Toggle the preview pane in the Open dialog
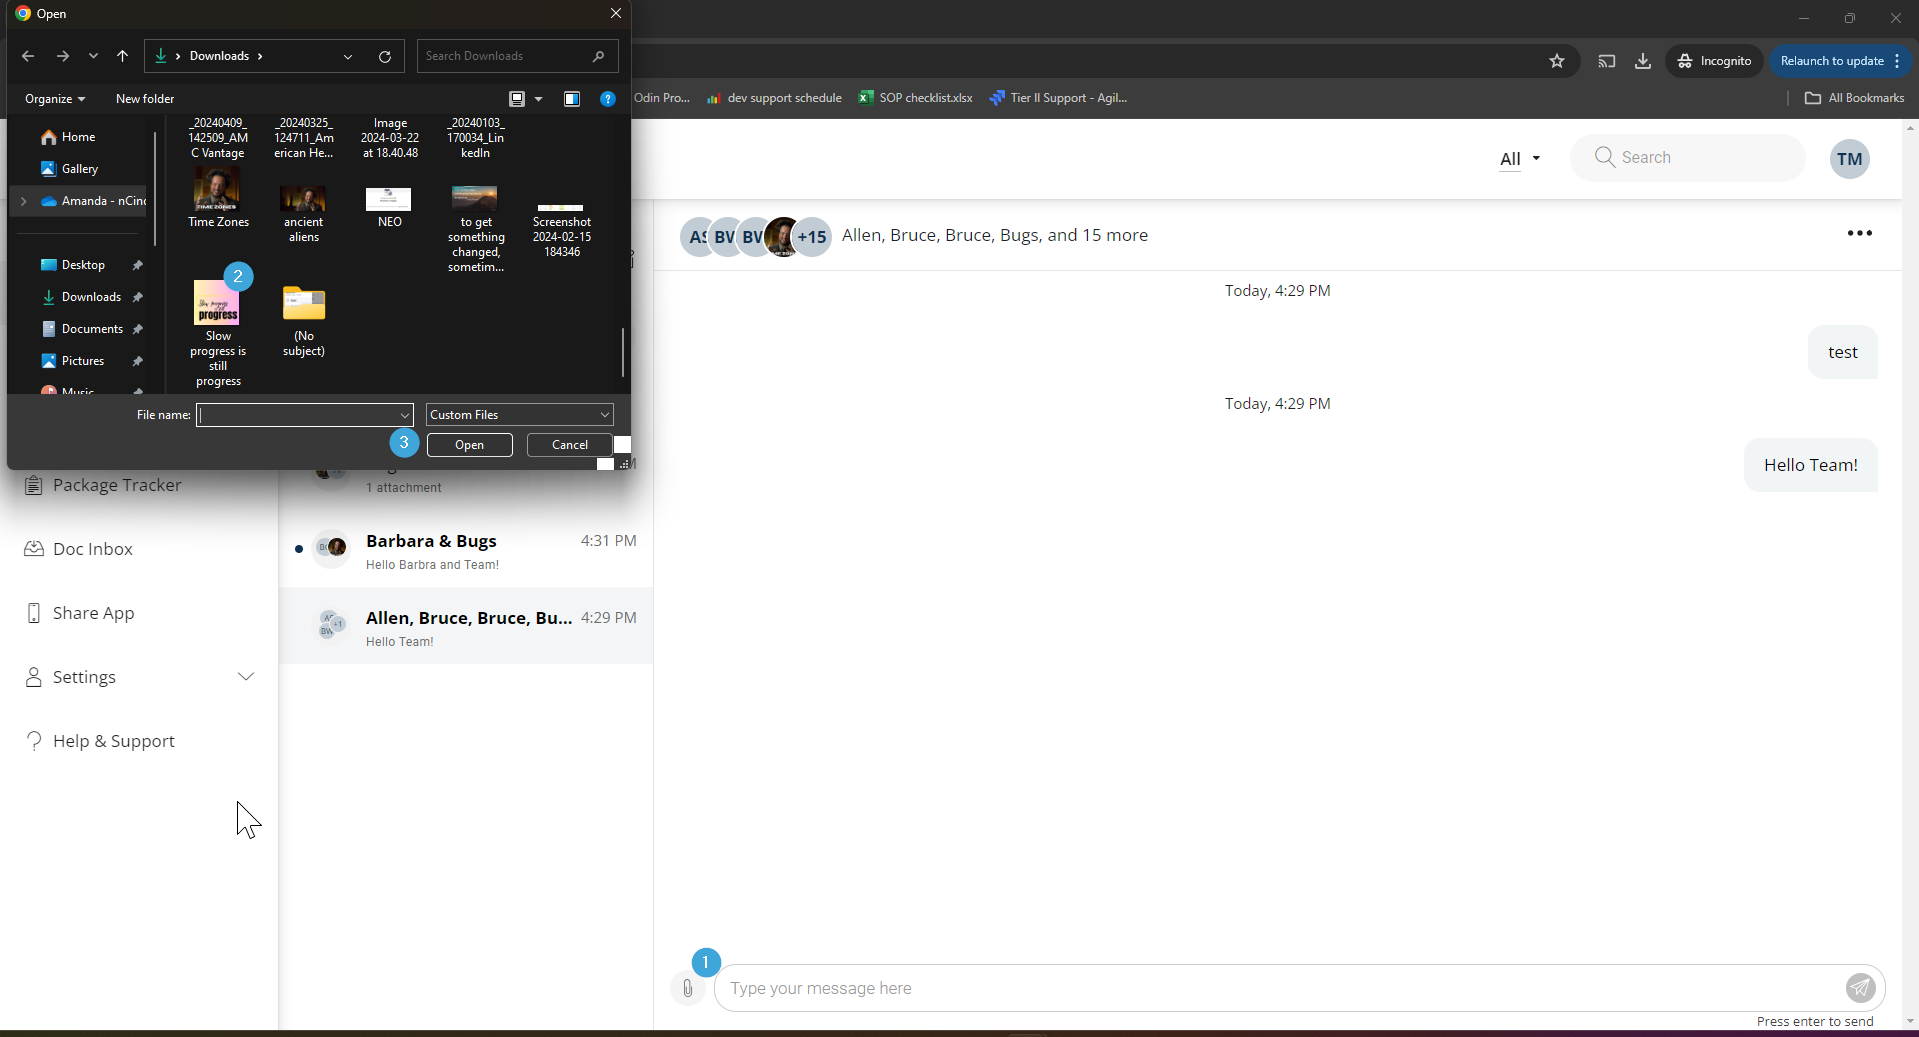 coord(572,98)
